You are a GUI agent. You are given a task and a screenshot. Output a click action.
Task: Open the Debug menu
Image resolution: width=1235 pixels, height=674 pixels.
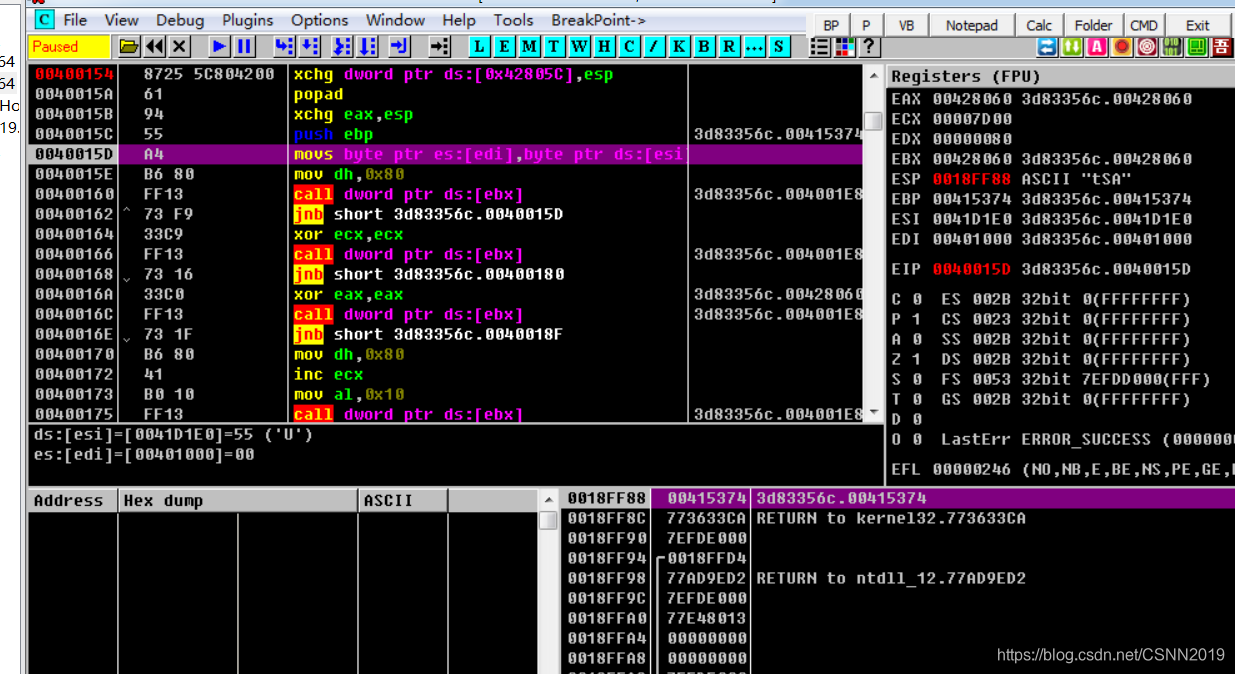pyautogui.click(x=180, y=20)
